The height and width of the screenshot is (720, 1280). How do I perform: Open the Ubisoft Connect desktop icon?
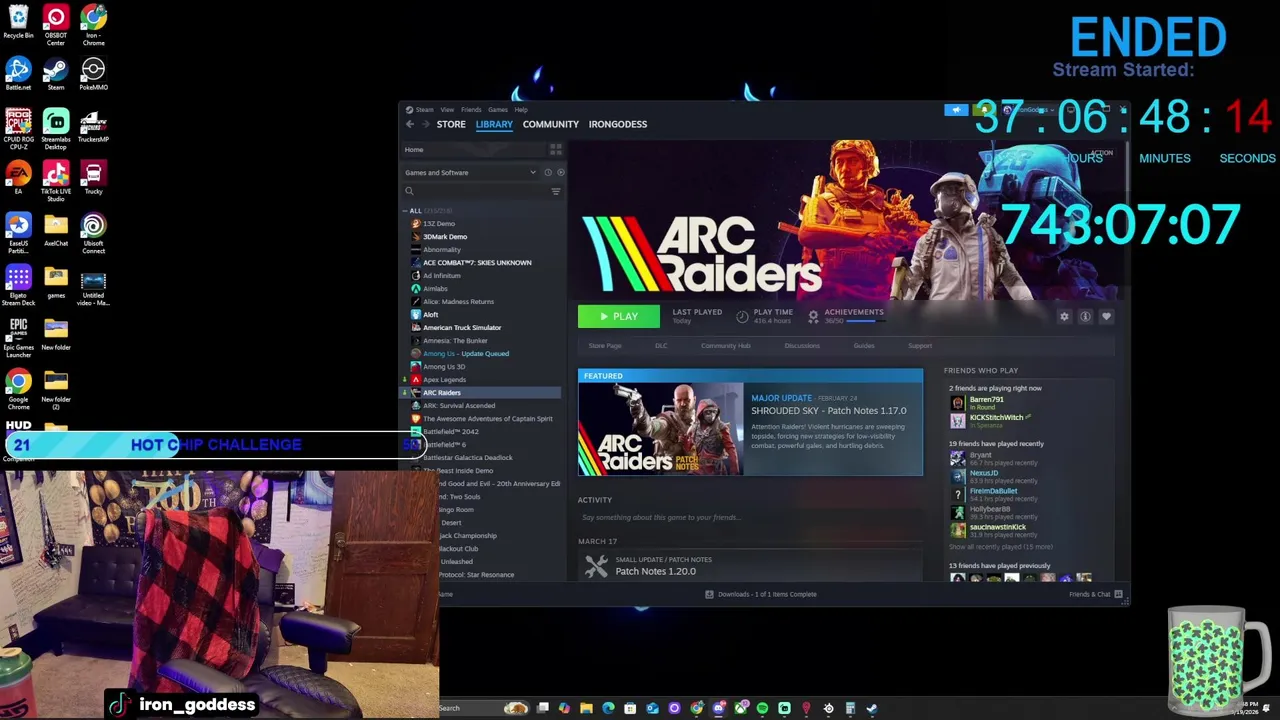(93, 232)
